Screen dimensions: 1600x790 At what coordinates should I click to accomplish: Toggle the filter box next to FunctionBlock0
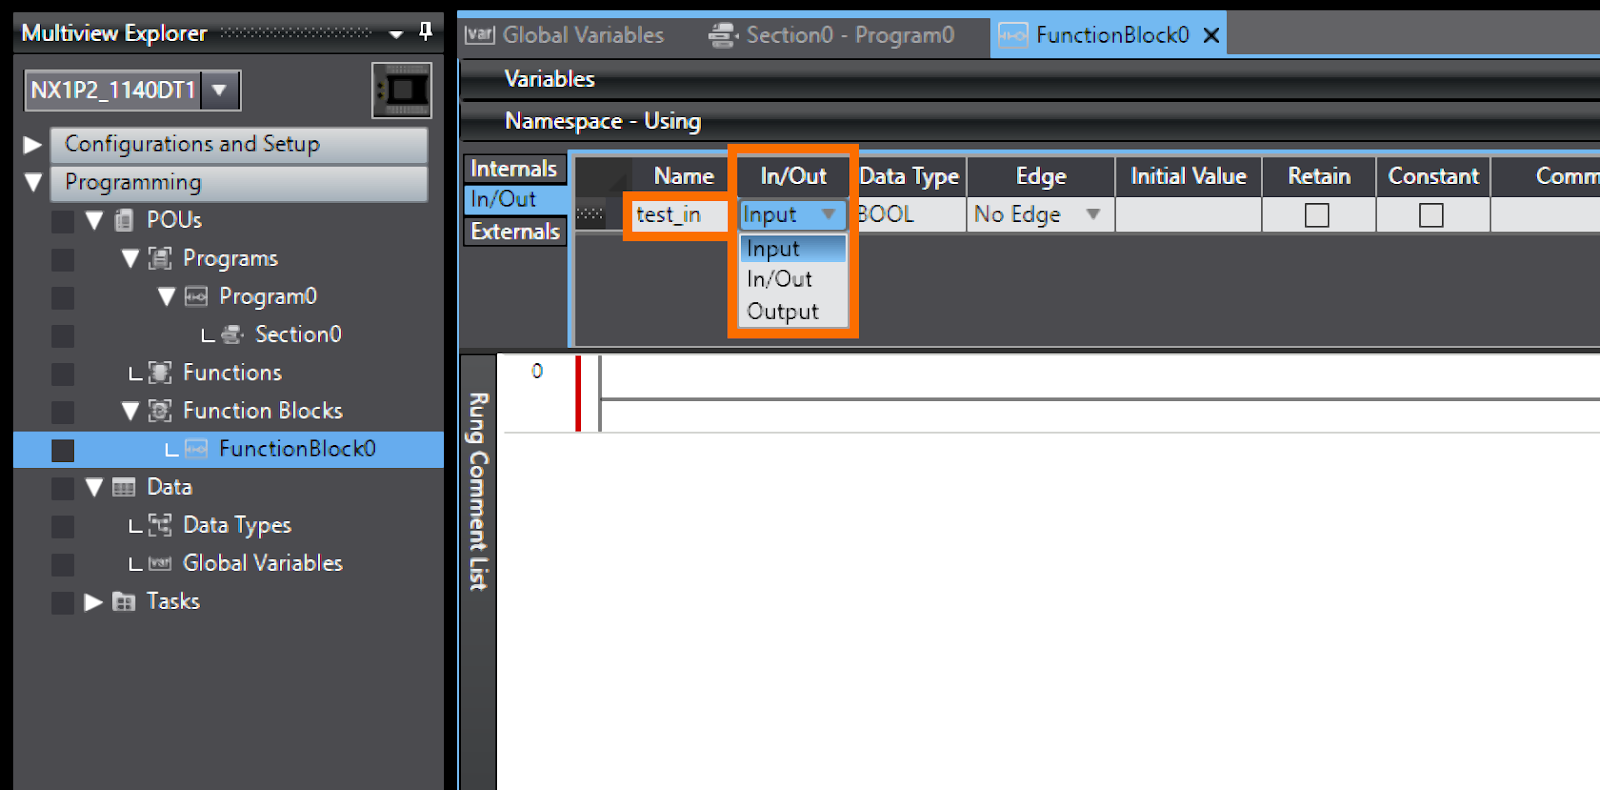tap(63, 451)
